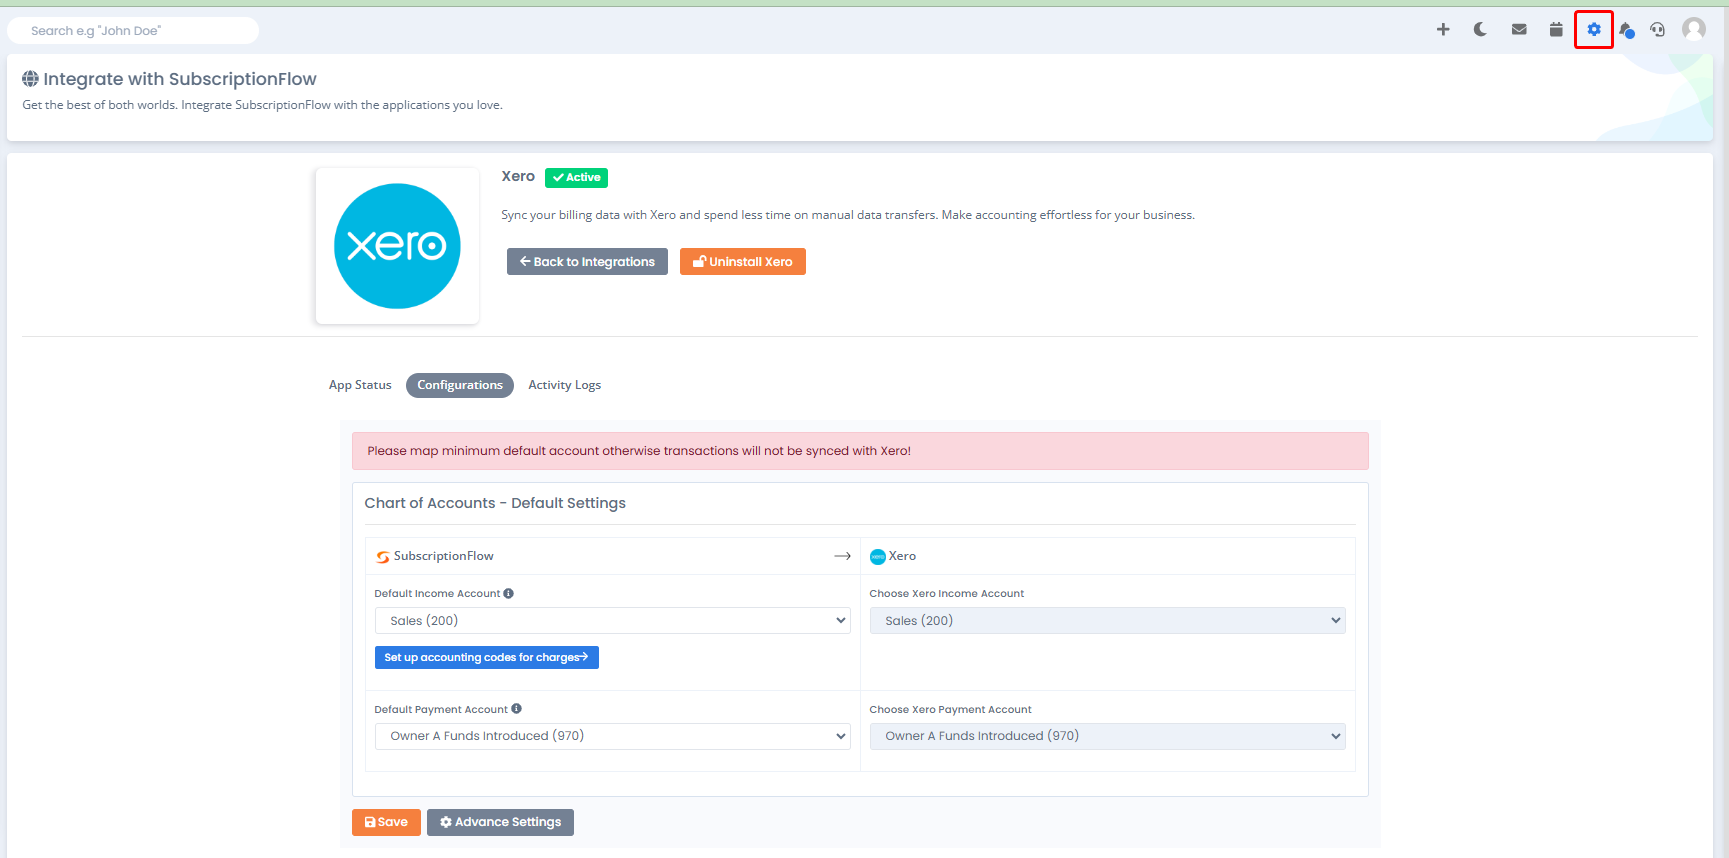Click the info icon beside Default Income Account
Screen dimensions: 1729x858
click(x=509, y=593)
